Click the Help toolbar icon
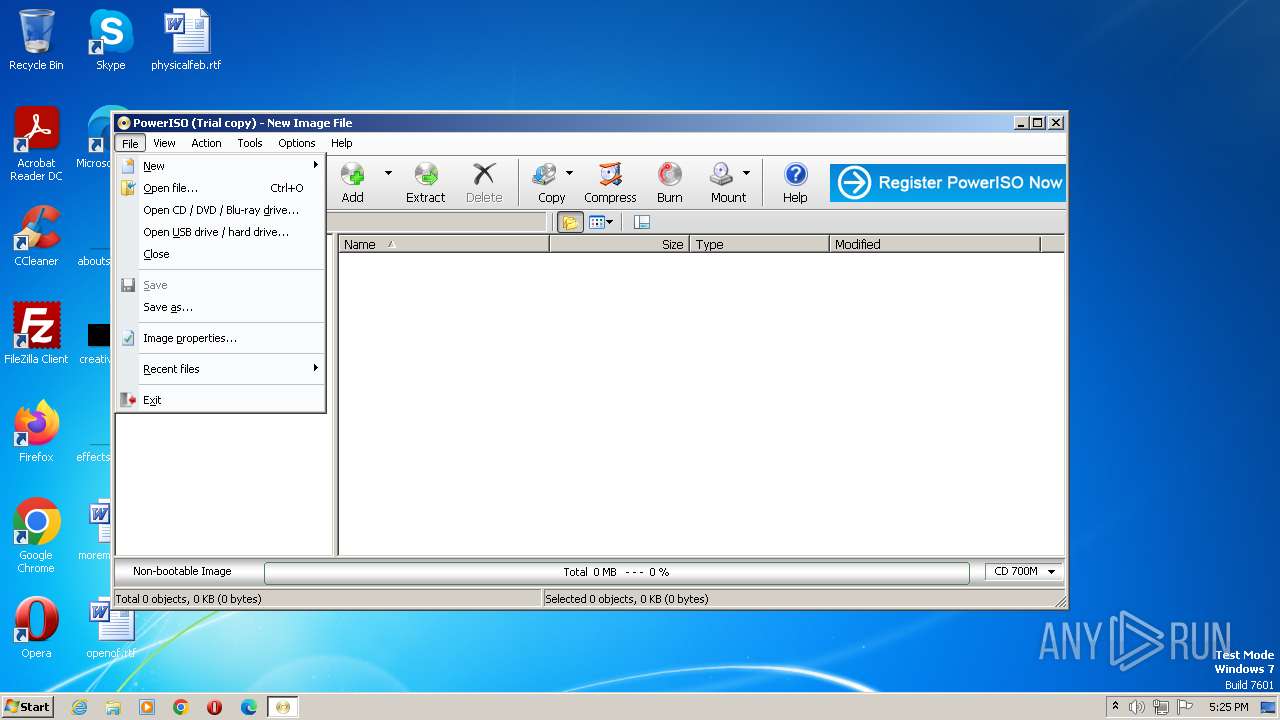This screenshot has width=1280, height=720. coord(795,183)
